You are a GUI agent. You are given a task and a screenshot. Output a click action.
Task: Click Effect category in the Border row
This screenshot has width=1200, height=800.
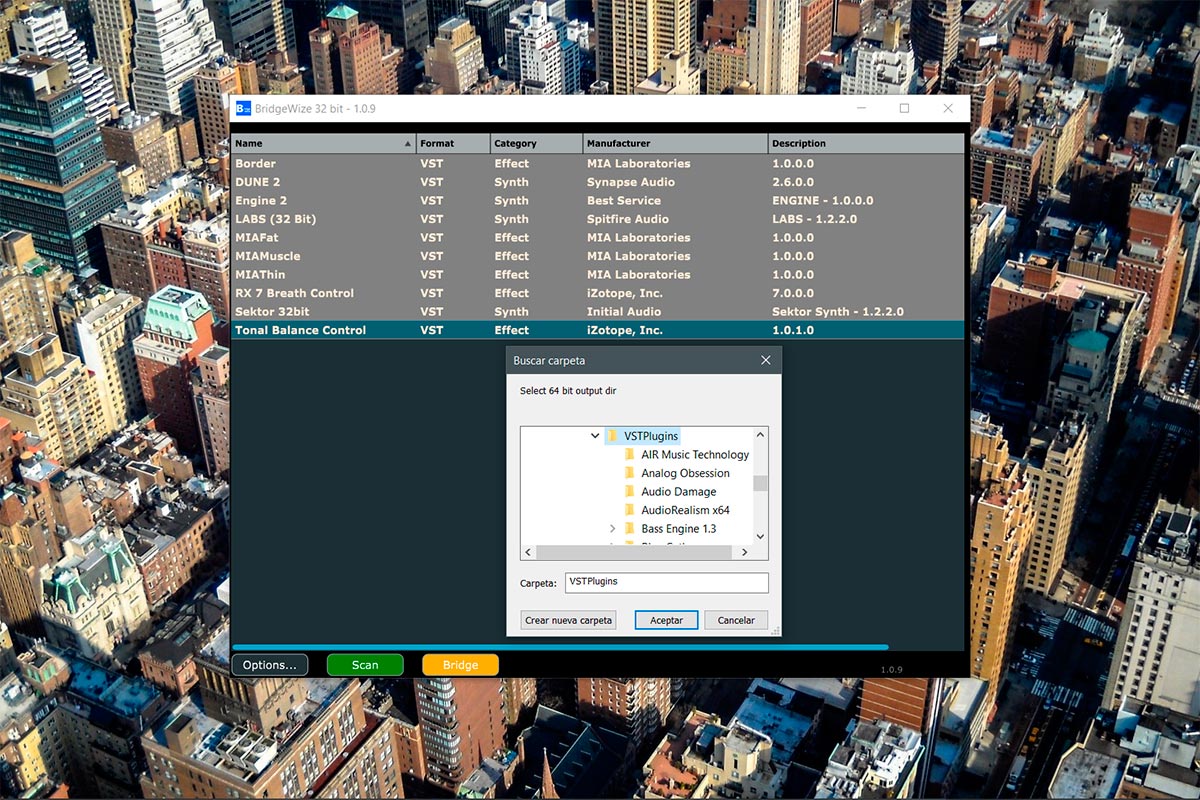(512, 164)
